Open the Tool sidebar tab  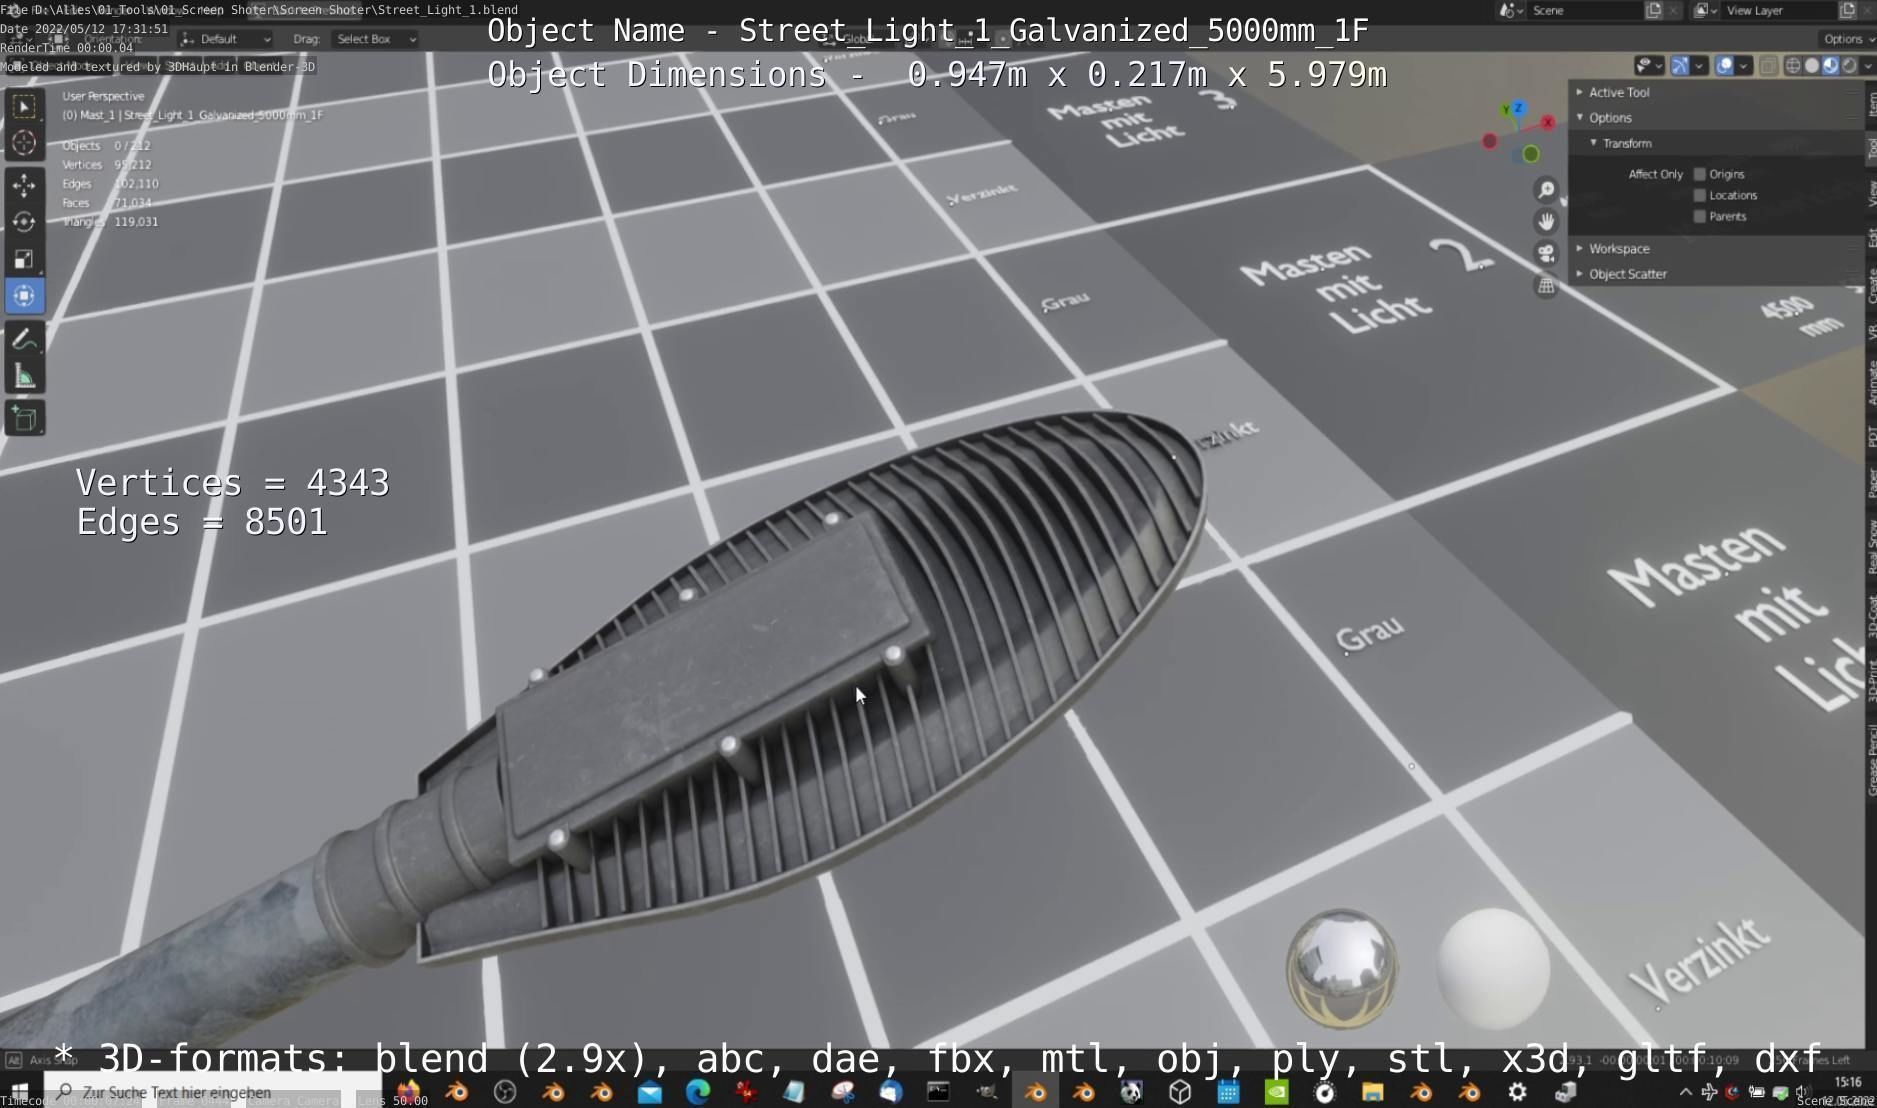1871,149
